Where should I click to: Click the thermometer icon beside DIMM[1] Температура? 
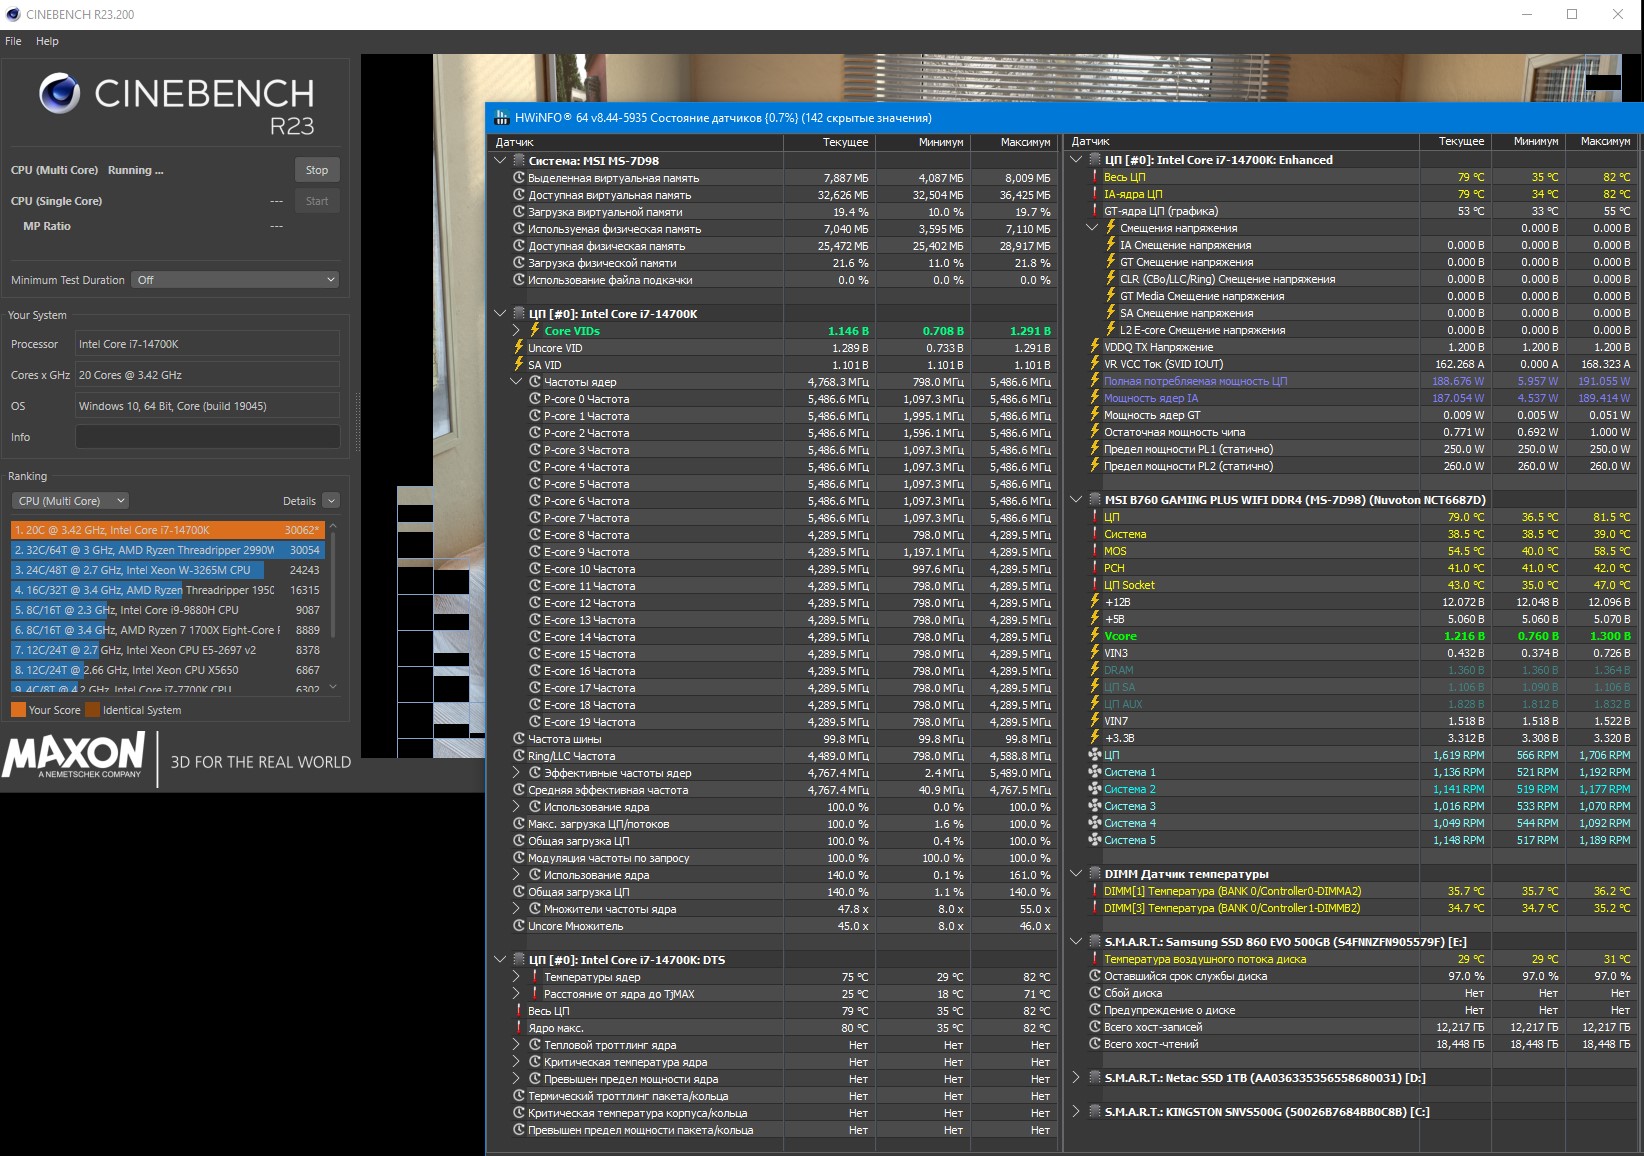(1095, 890)
